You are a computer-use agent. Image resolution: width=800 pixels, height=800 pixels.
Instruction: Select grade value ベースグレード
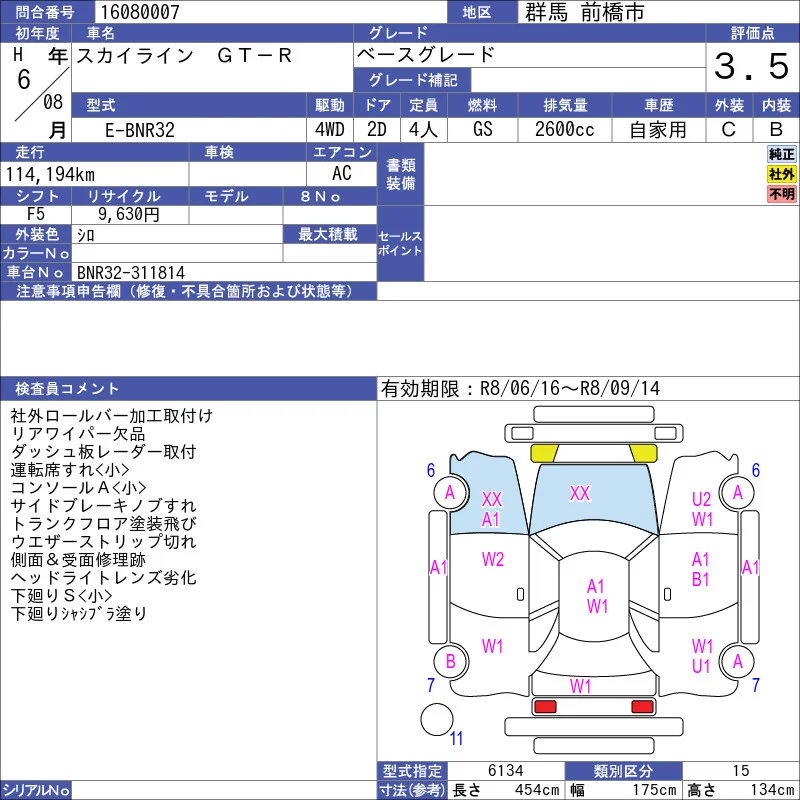tap(426, 54)
